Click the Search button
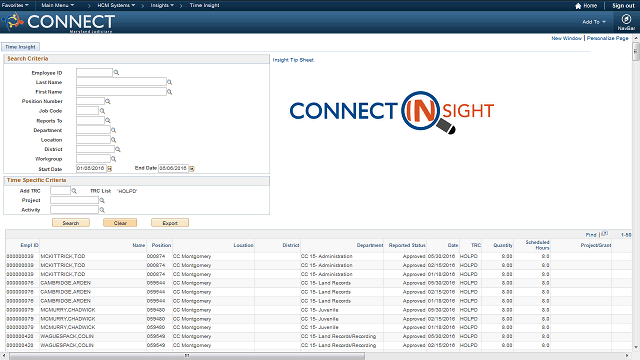640x360 pixels. click(x=71, y=223)
